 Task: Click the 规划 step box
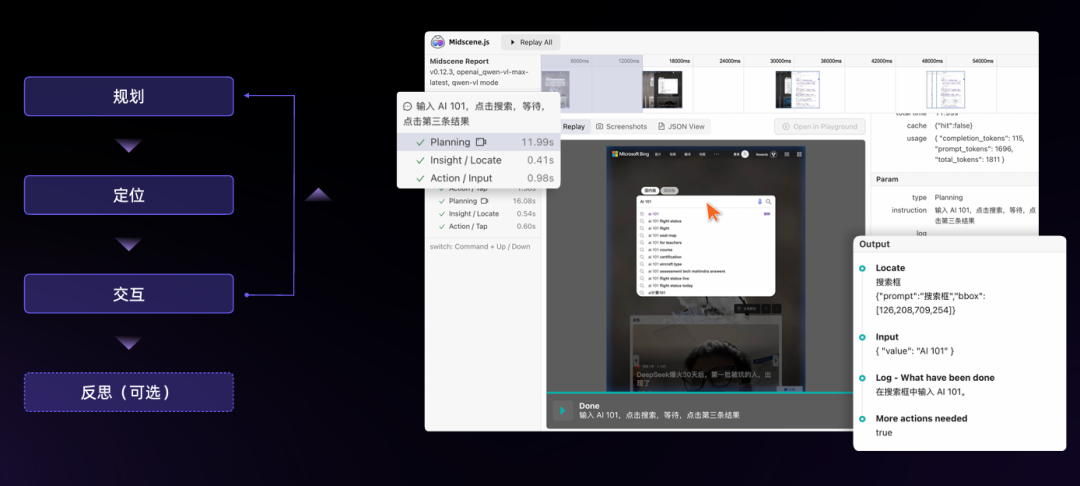(129, 96)
